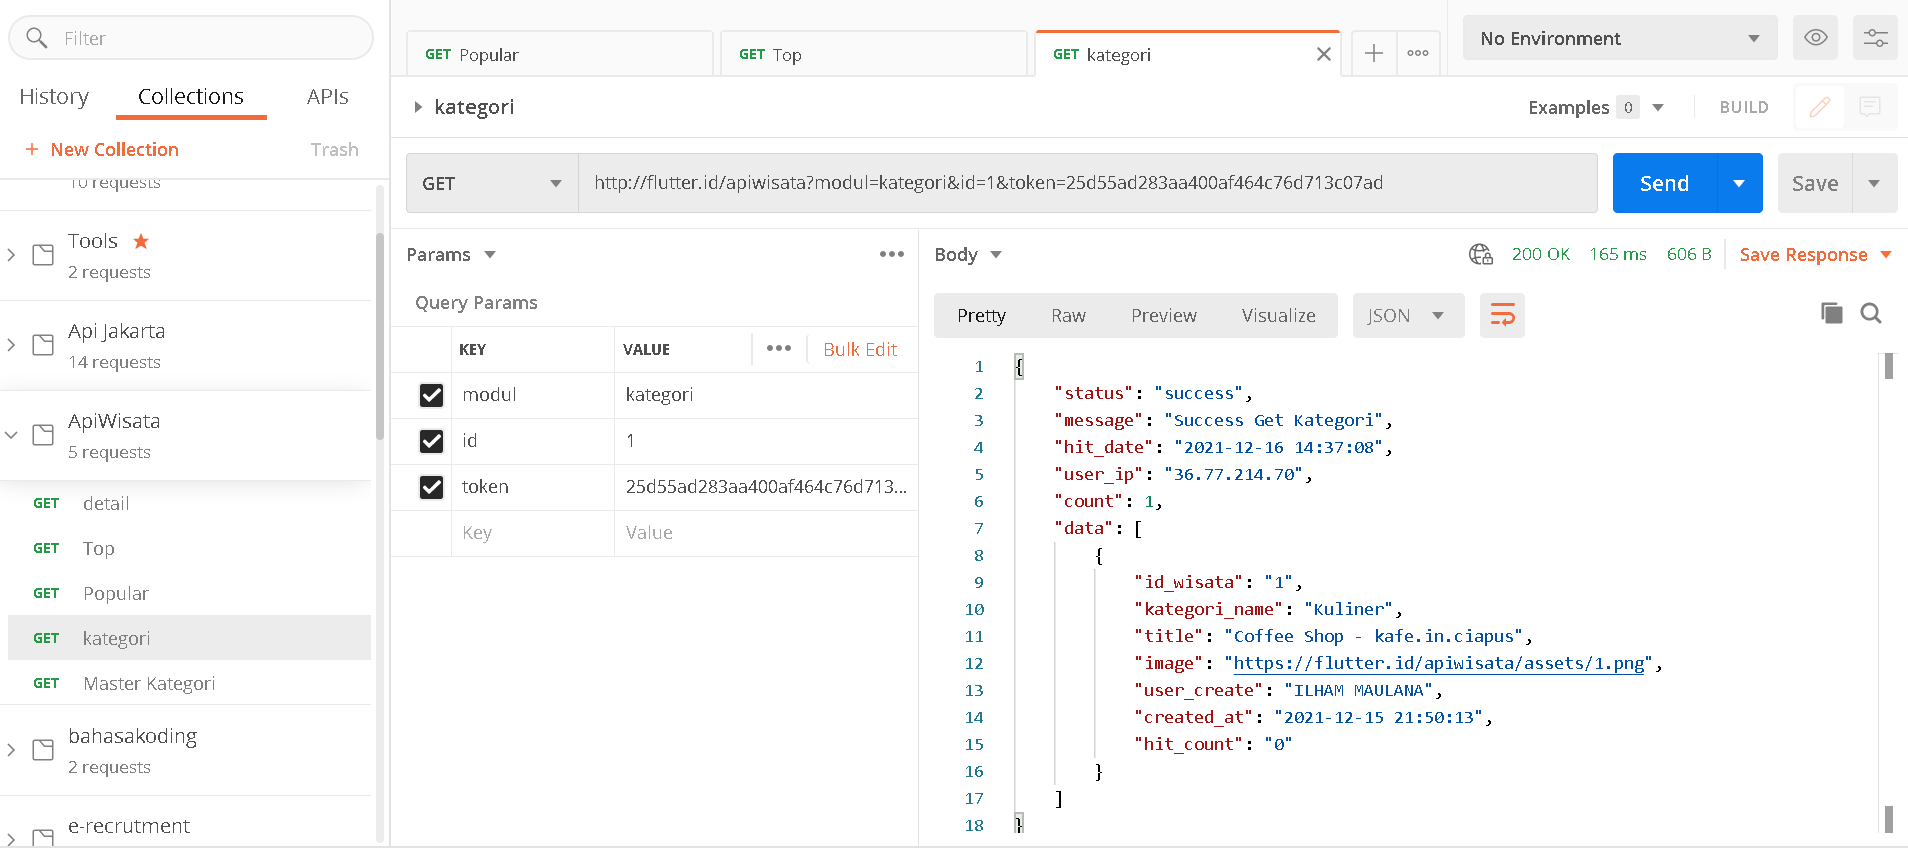Open the Body section dropdown
Viewport: 1908px width, 850px height.
[x=996, y=254]
